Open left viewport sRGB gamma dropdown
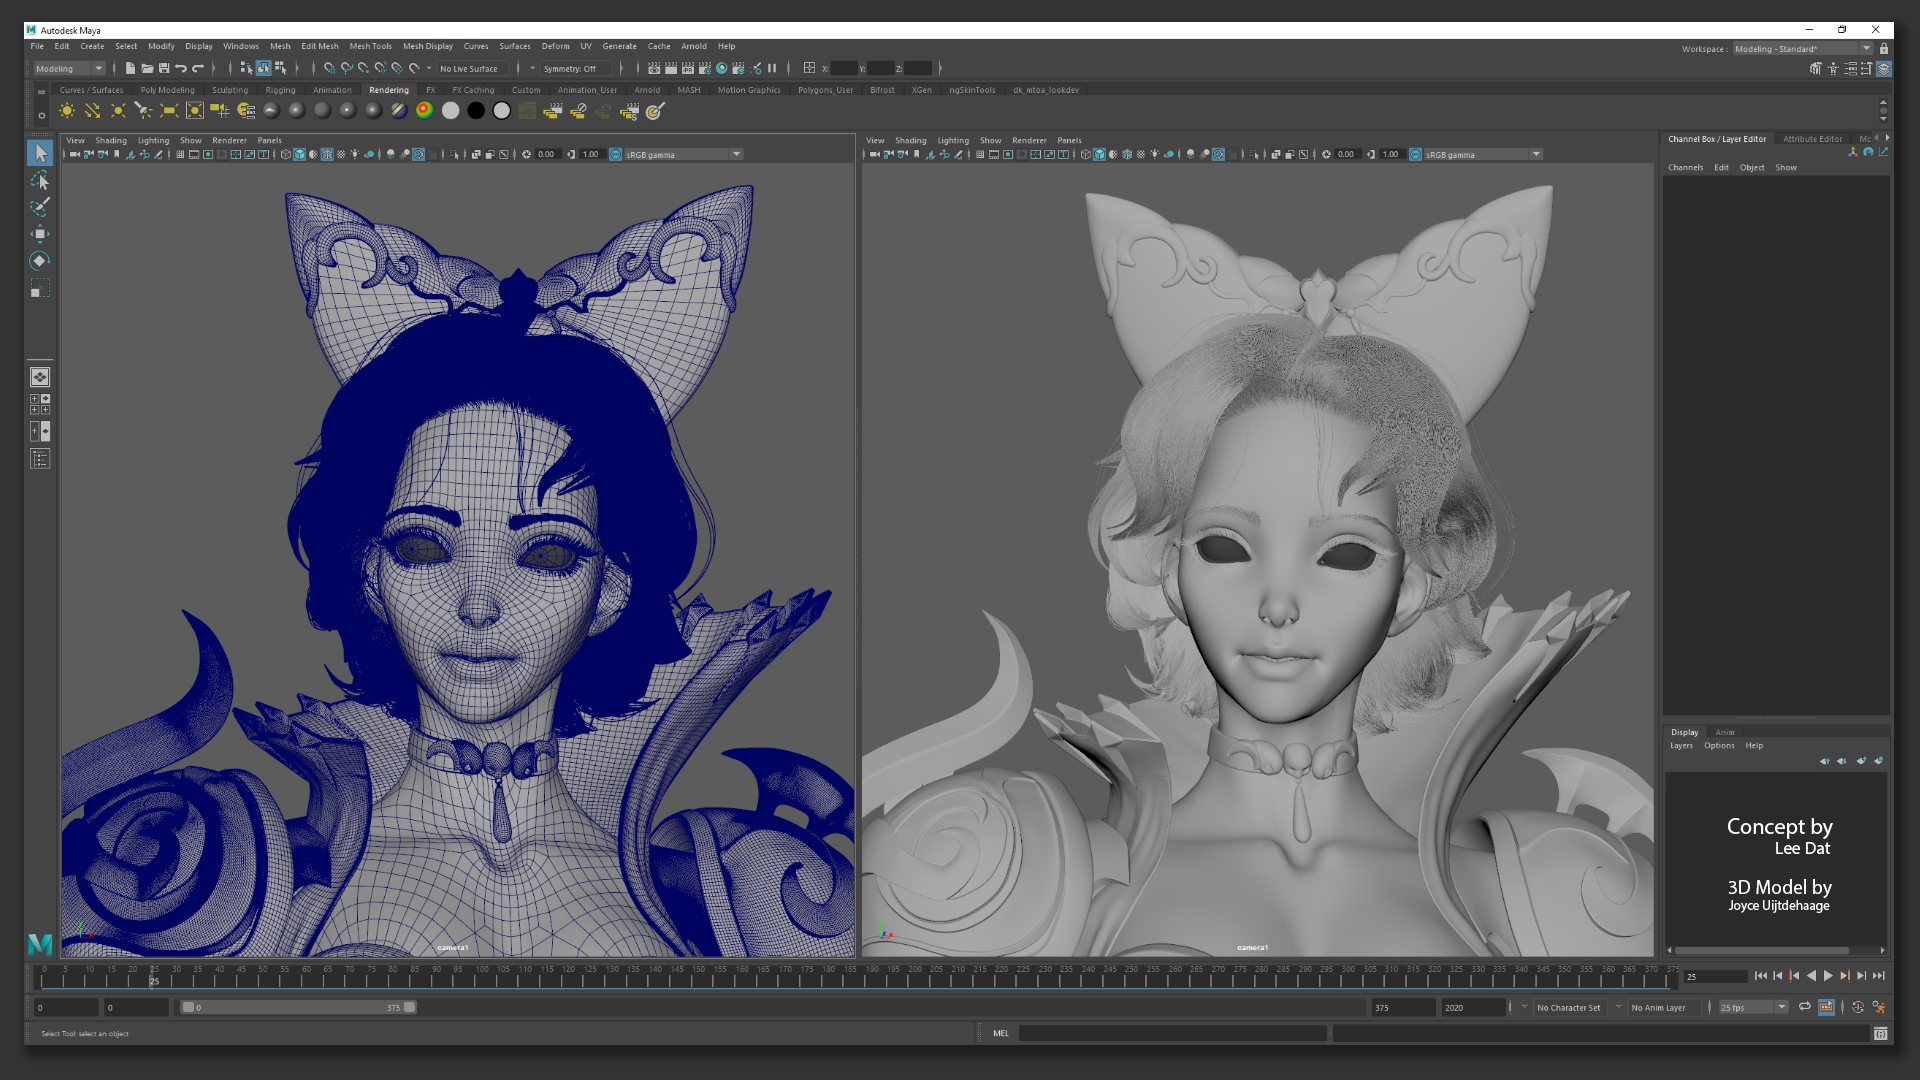Viewport: 1920px width, 1080px height. pos(683,154)
